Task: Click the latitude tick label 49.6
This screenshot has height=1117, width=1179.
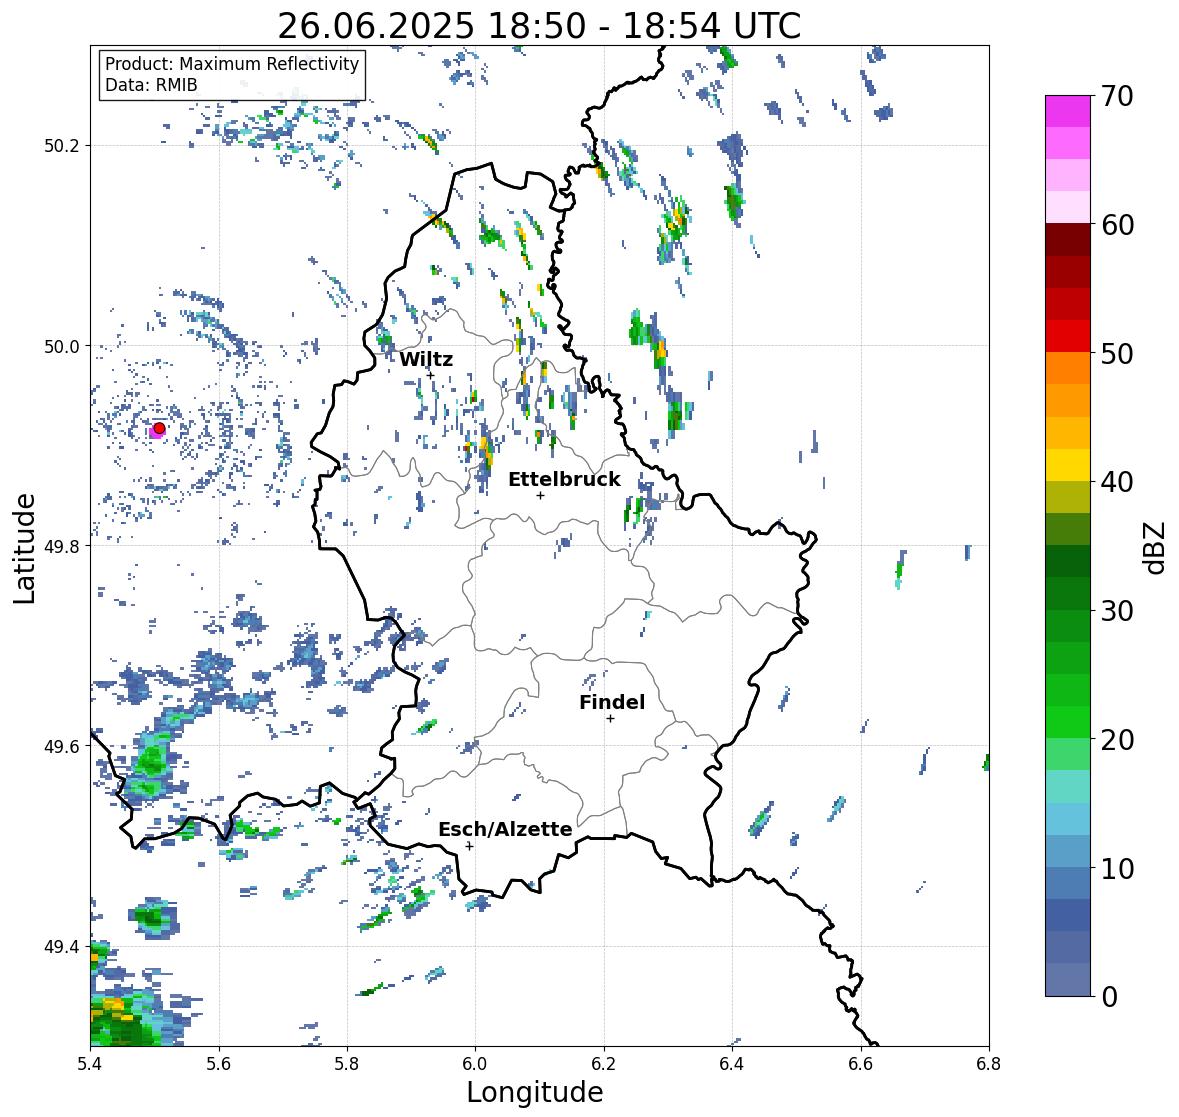Action: click(x=62, y=746)
